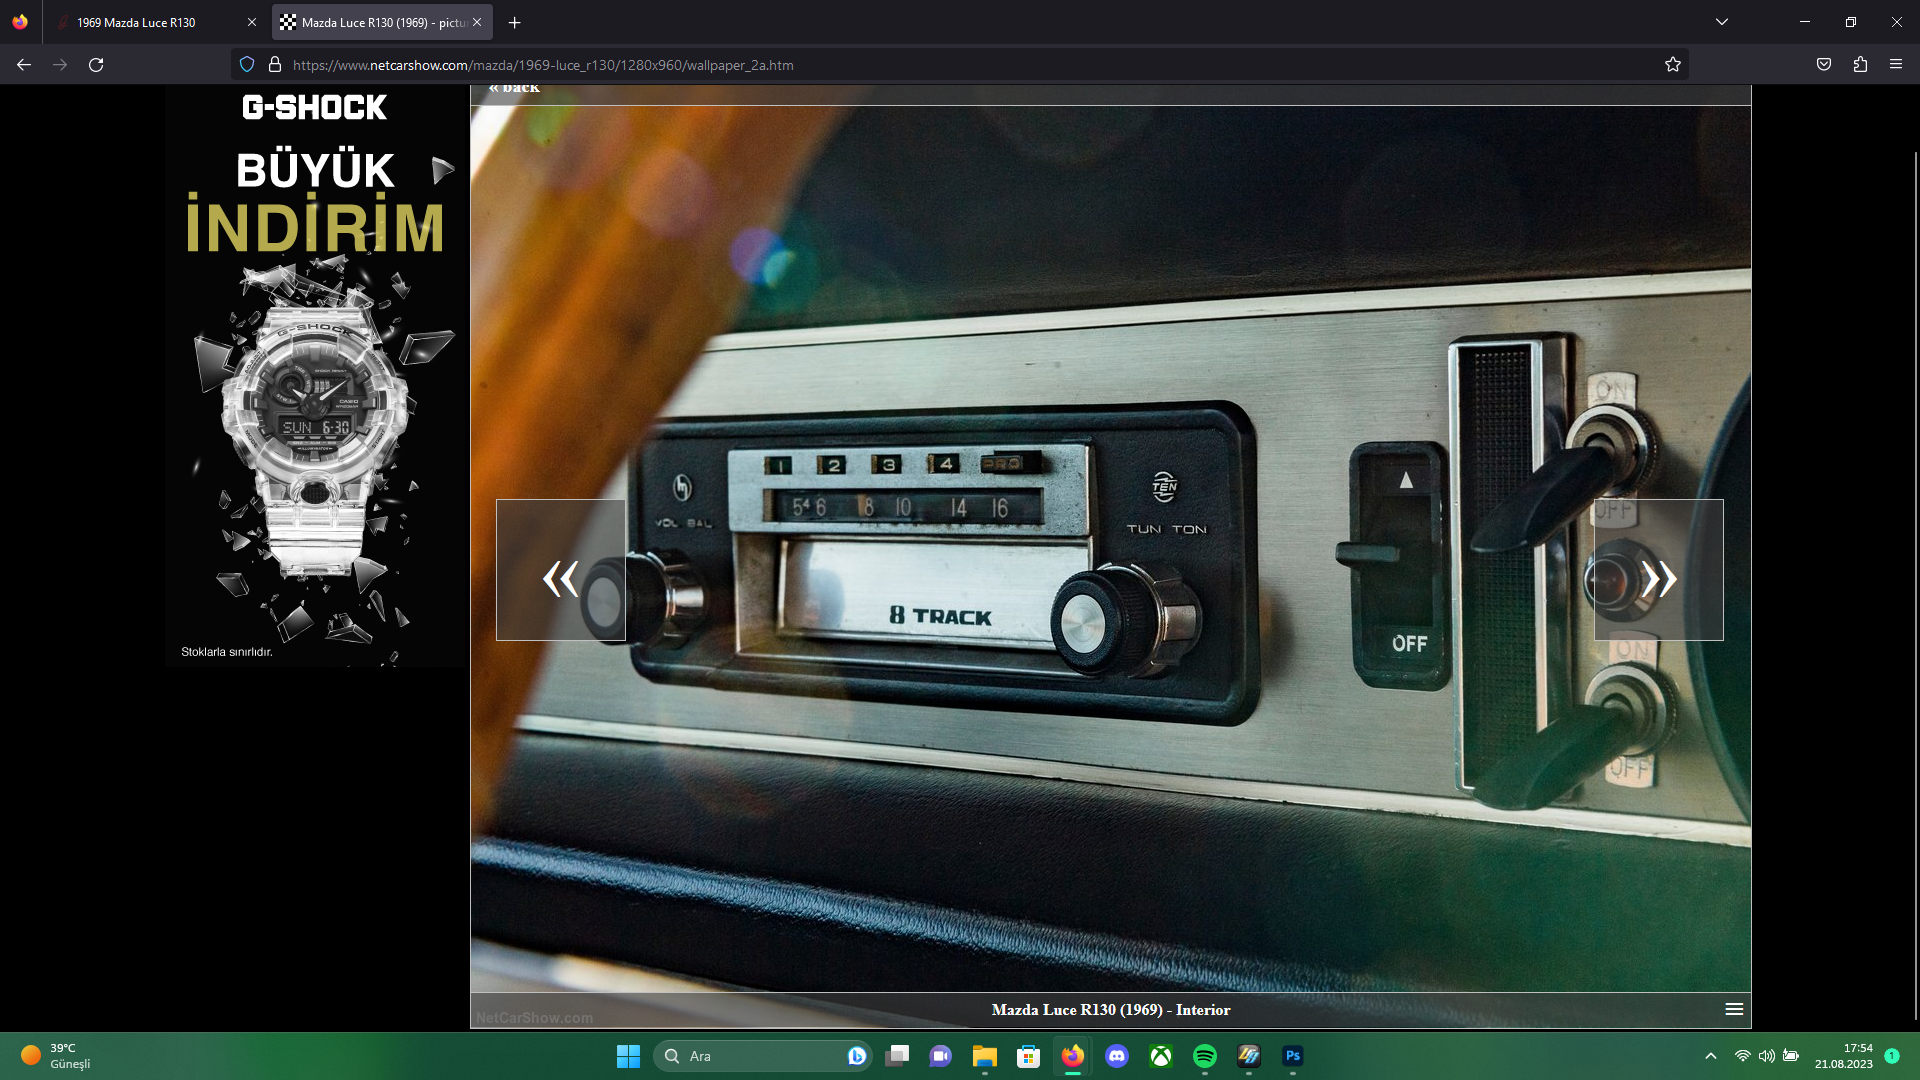The image size is (1920, 1080).
Task: Click the tracking protection shield icon
Action: [247, 65]
